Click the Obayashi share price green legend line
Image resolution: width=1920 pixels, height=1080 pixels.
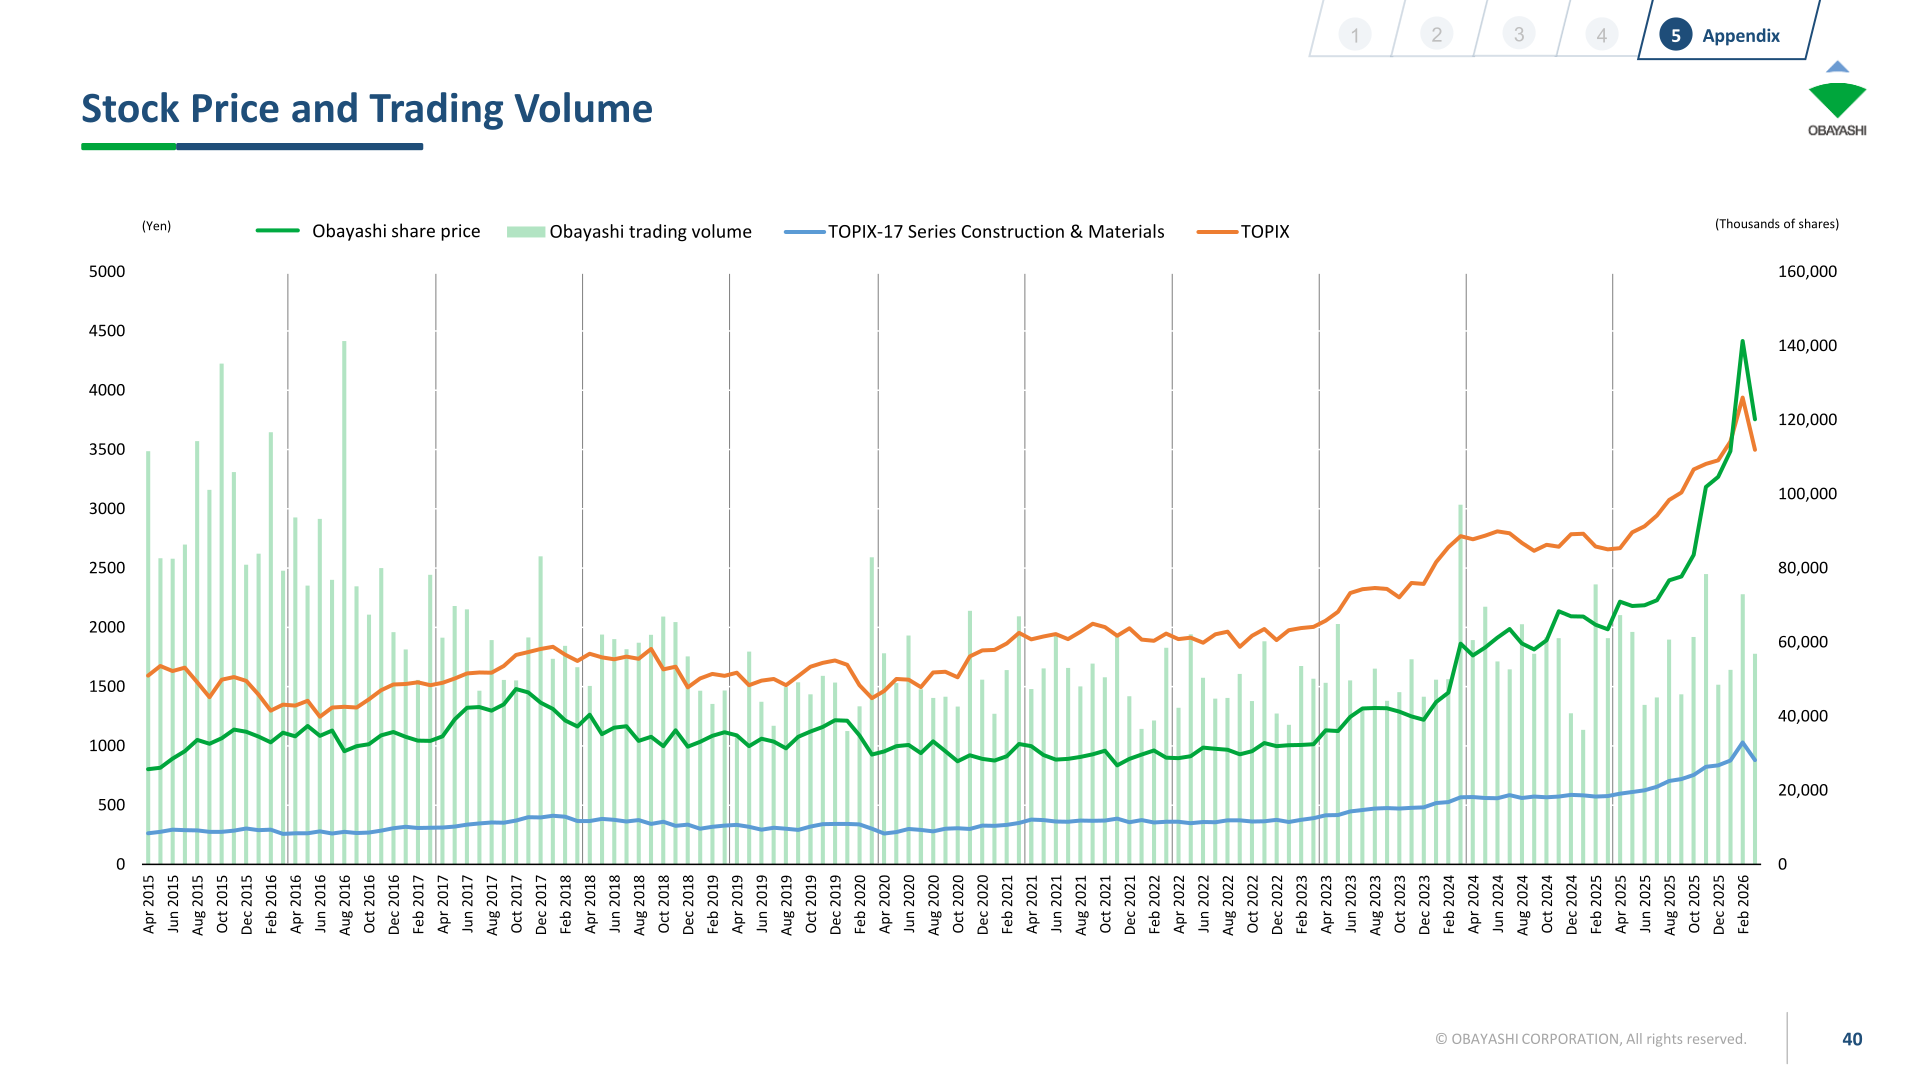click(x=278, y=231)
